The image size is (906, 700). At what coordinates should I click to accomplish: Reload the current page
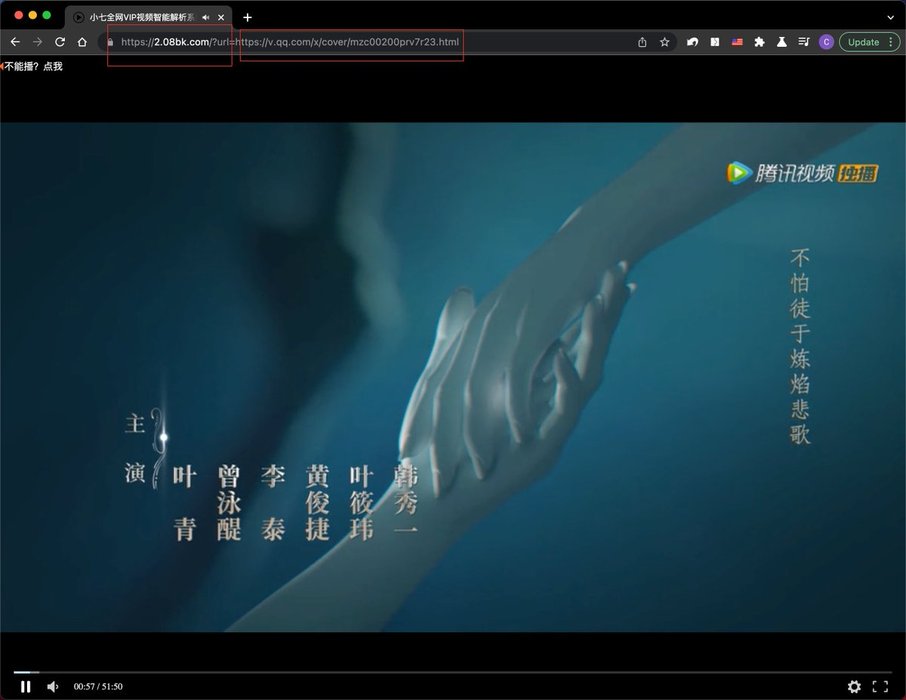(x=60, y=42)
